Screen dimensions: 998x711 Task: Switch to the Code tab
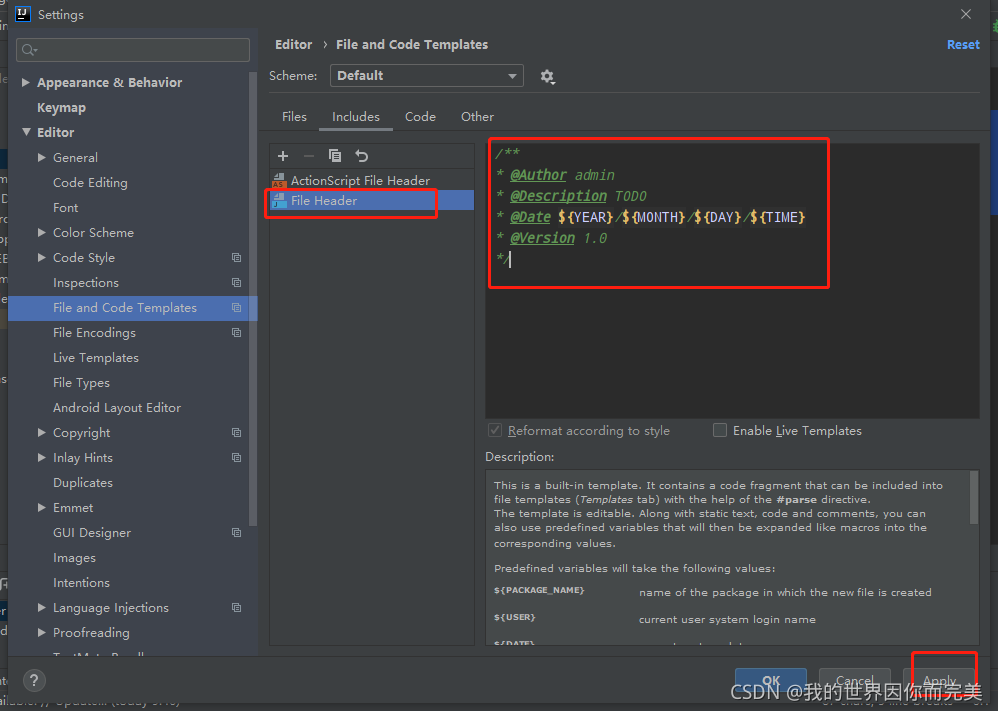[420, 116]
